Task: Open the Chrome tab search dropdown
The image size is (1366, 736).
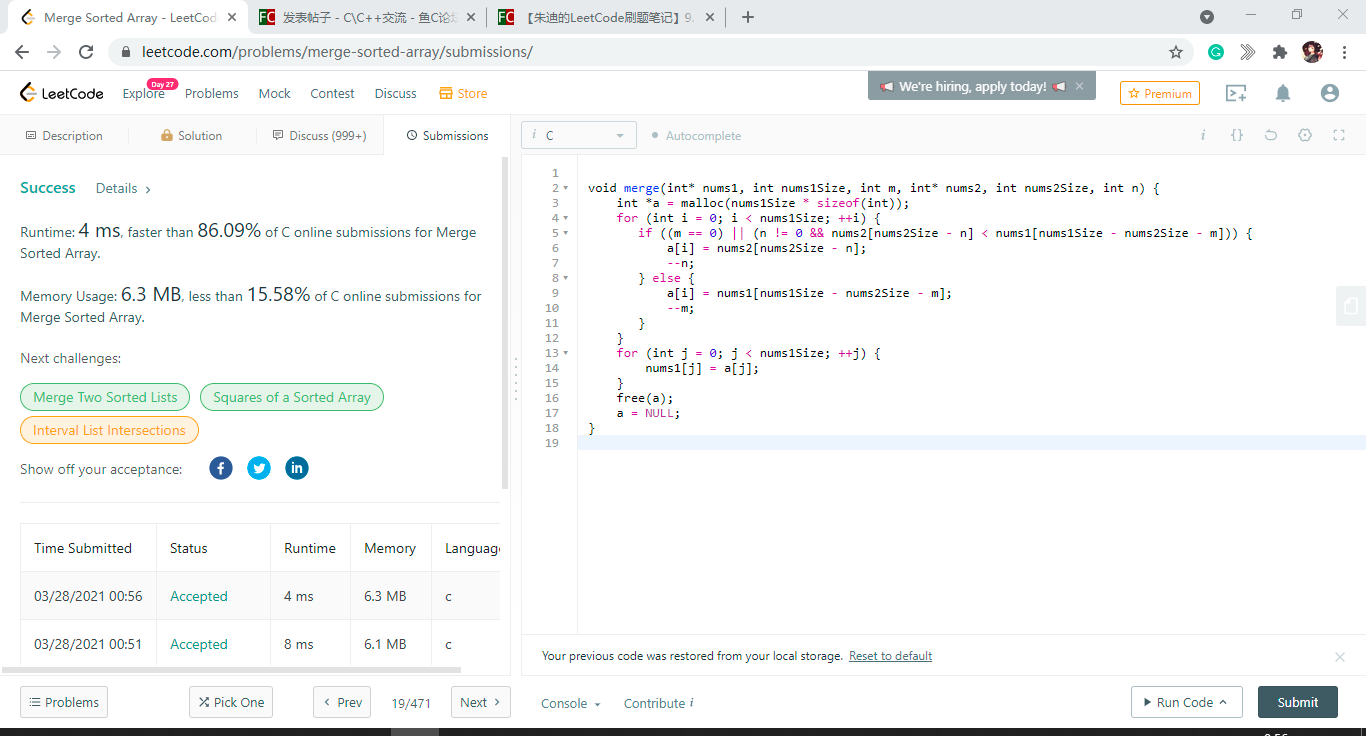Action: (x=1207, y=17)
